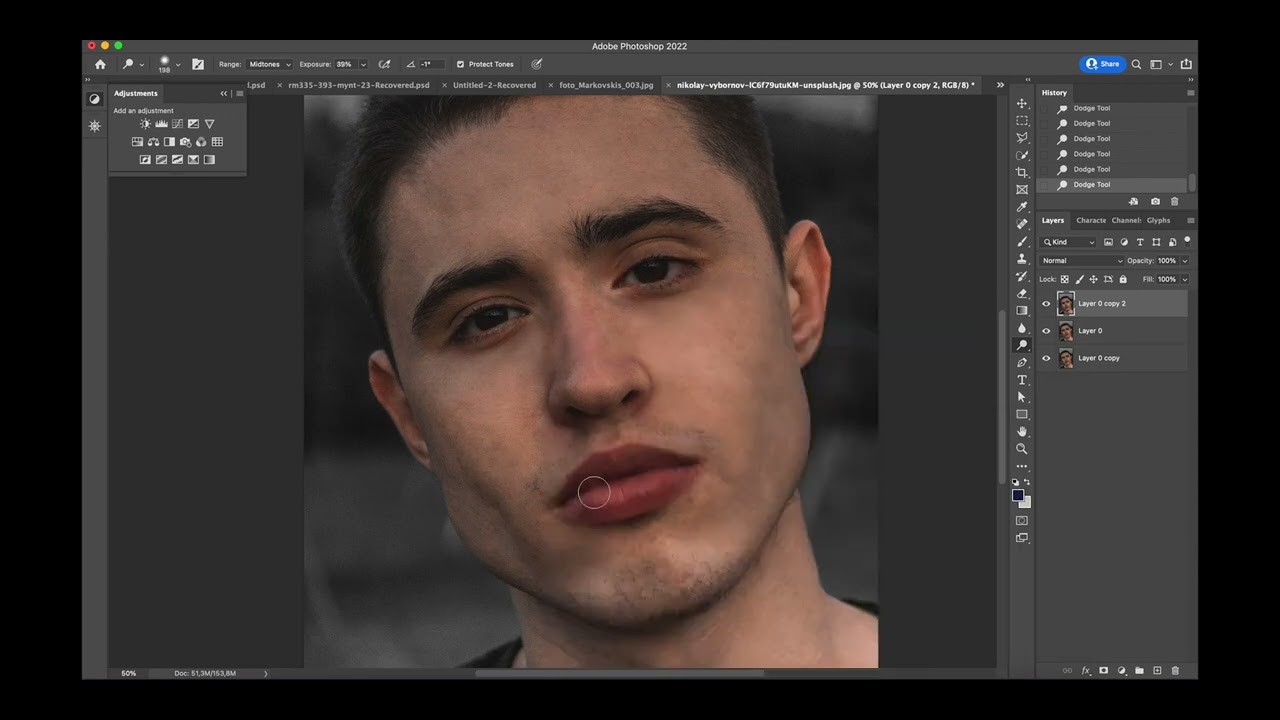The height and width of the screenshot is (720, 1280).
Task: Open the brush settings panel toggle
Action: (x=198, y=64)
